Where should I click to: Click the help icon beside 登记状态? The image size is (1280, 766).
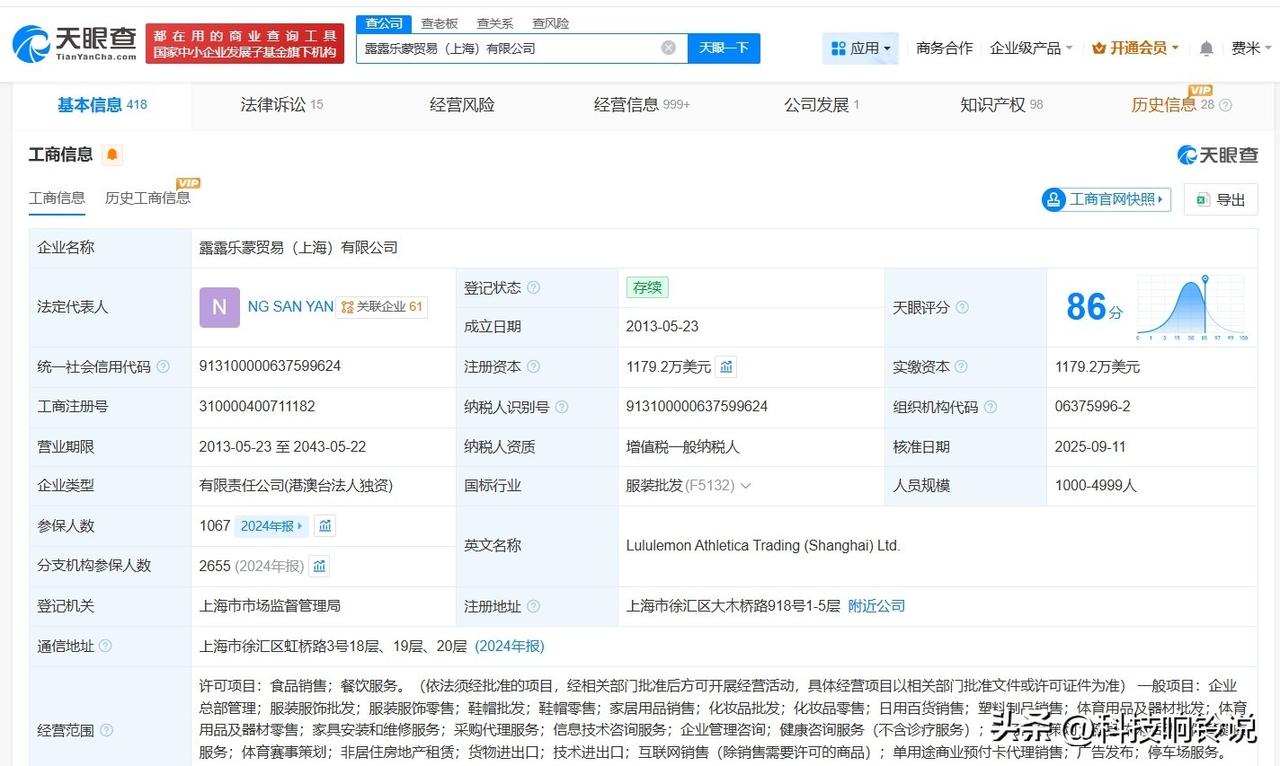[x=533, y=288]
